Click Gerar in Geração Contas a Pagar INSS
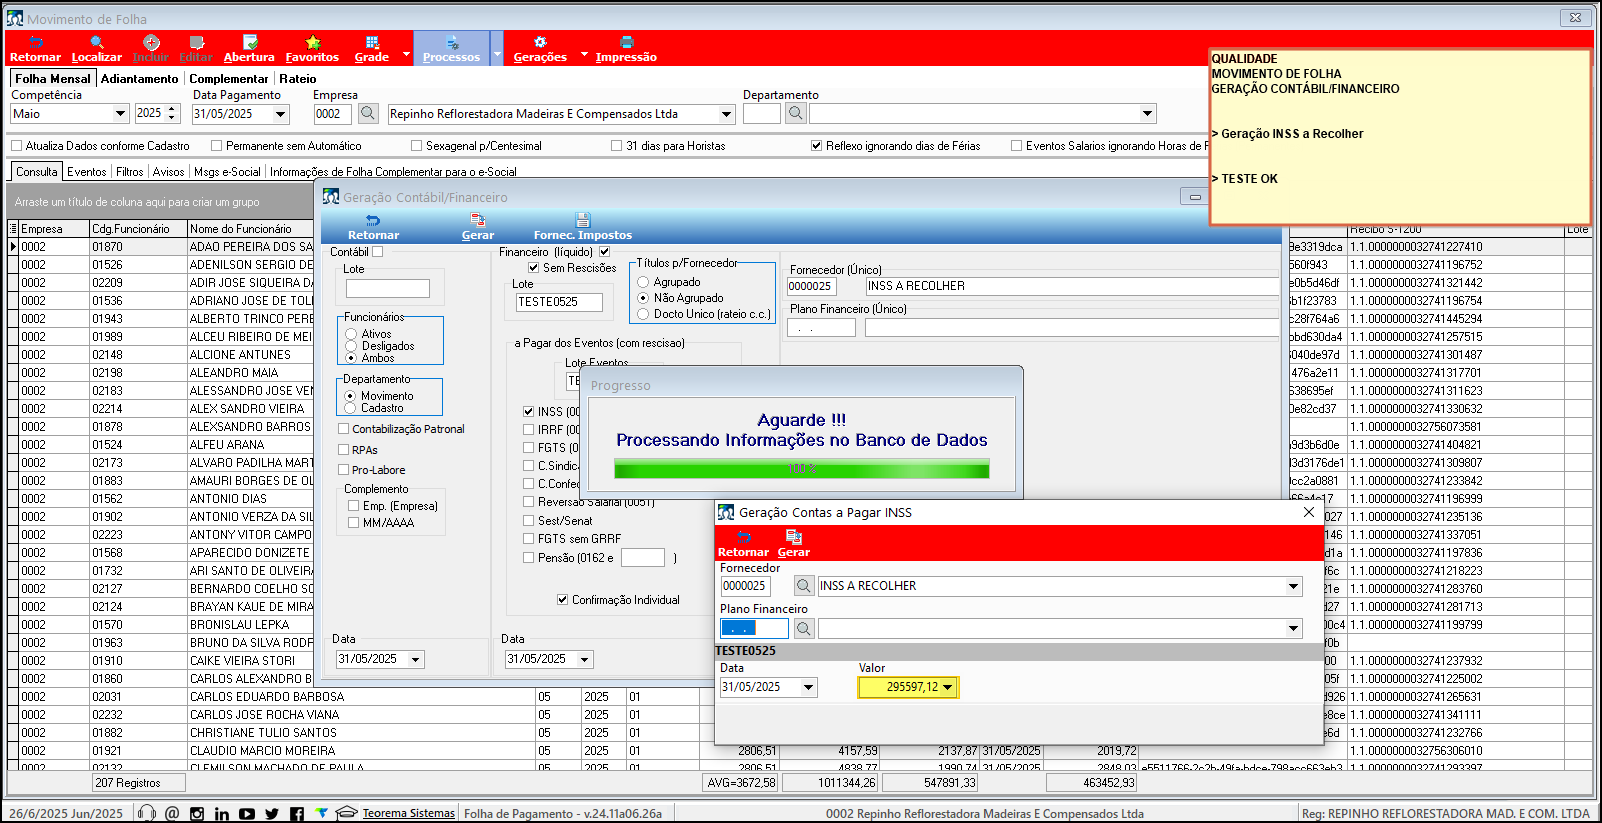Image resolution: width=1602 pixels, height=823 pixels. [794, 544]
